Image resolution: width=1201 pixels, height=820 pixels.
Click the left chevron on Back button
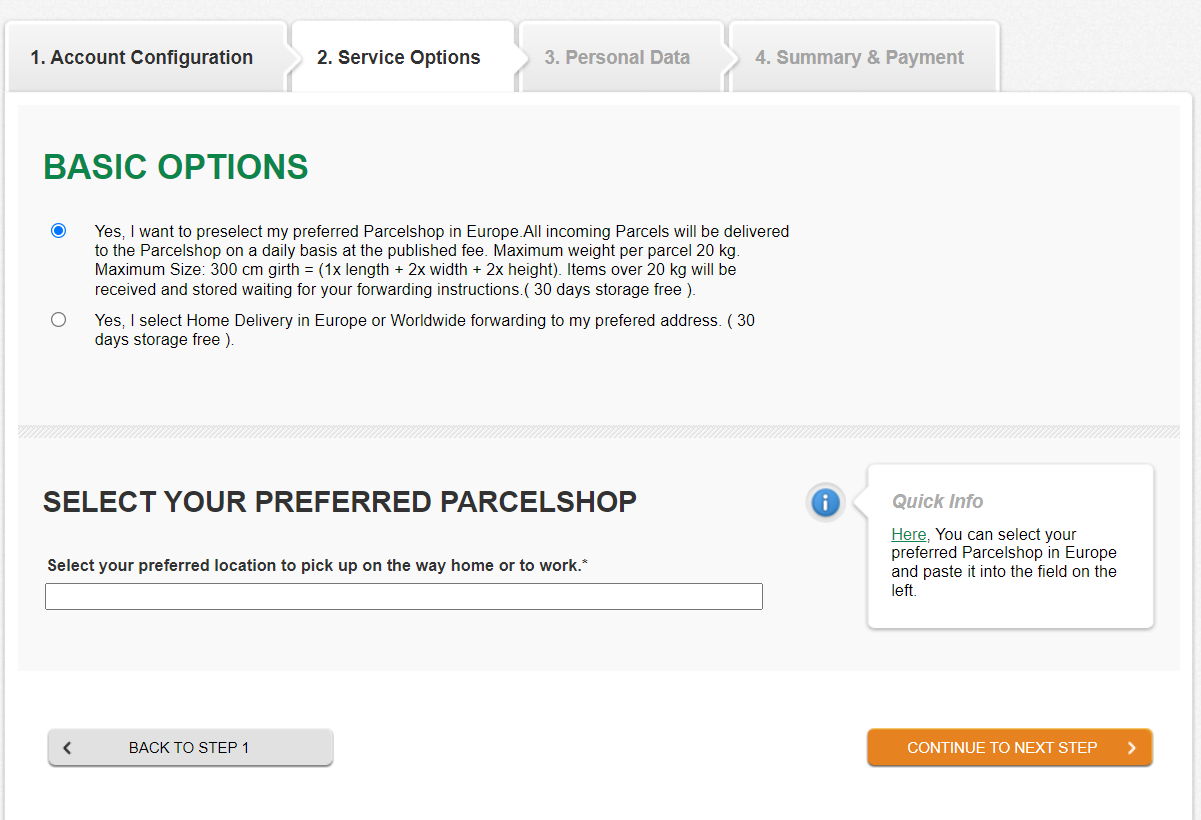click(x=67, y=748)
